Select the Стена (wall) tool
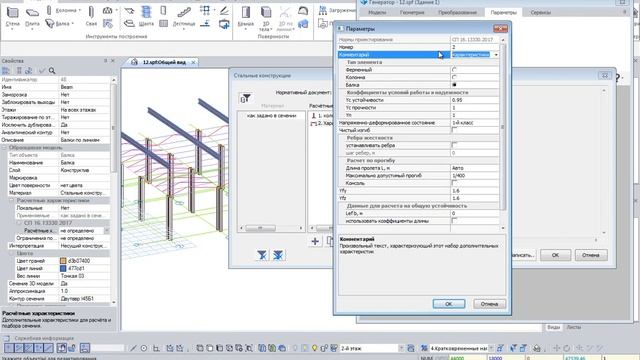 pyautogui.click(x=13, y=17)
